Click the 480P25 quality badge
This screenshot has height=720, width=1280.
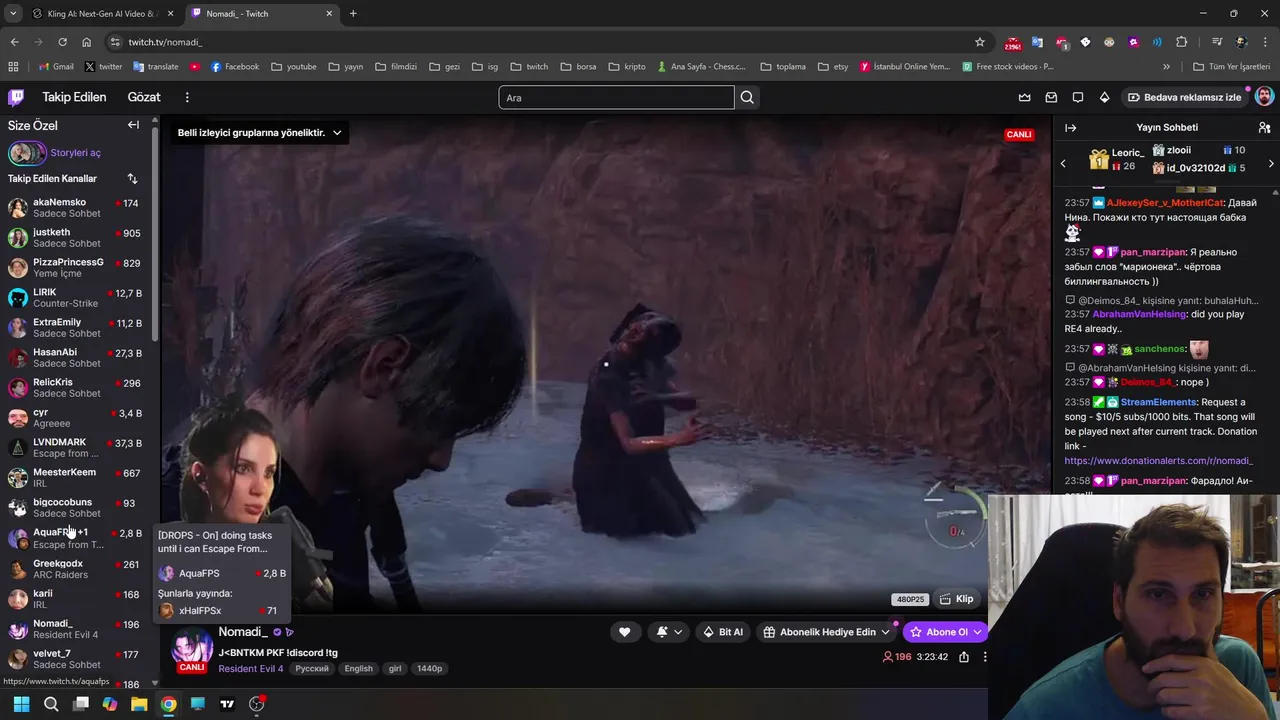pos(910,599)
